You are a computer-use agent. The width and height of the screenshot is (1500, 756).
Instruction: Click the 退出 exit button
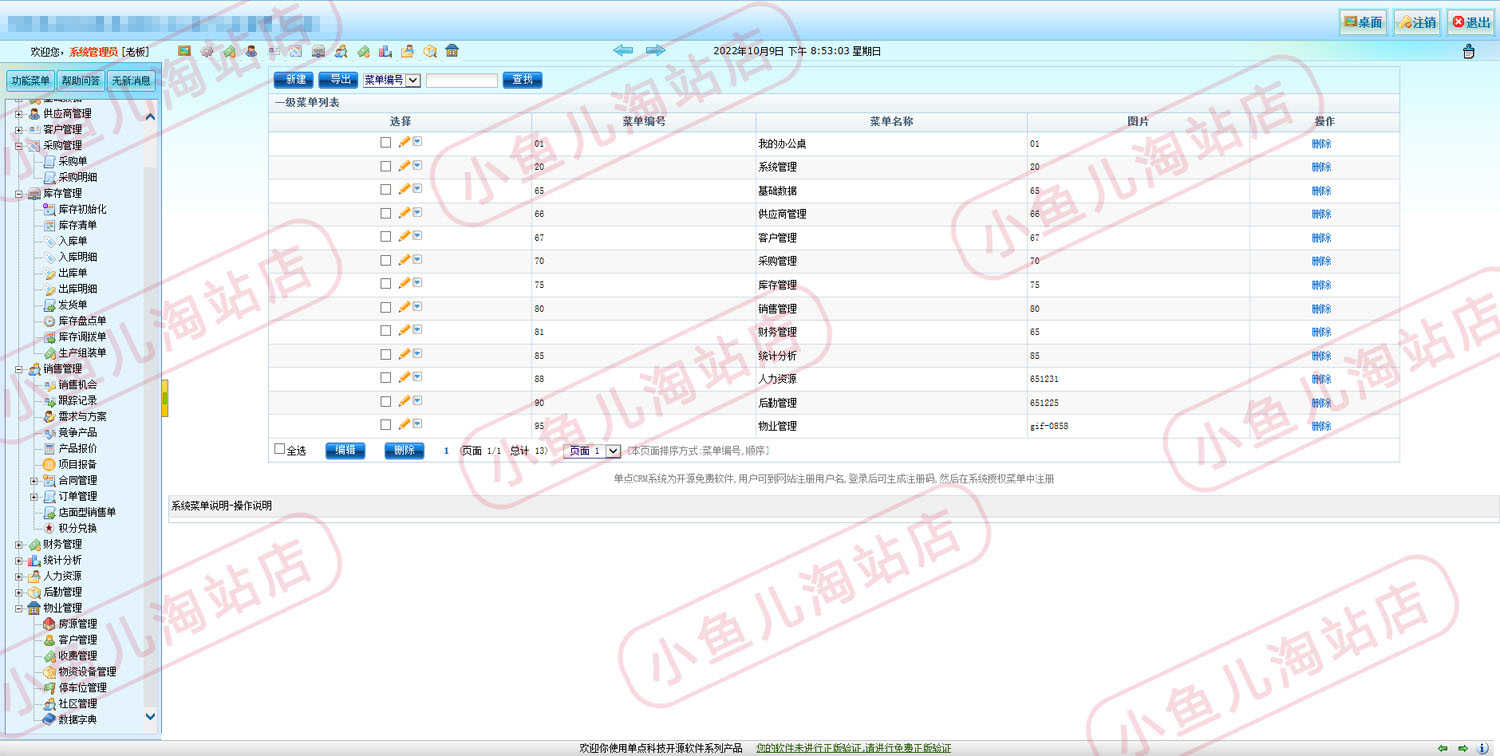point(1471,22)
